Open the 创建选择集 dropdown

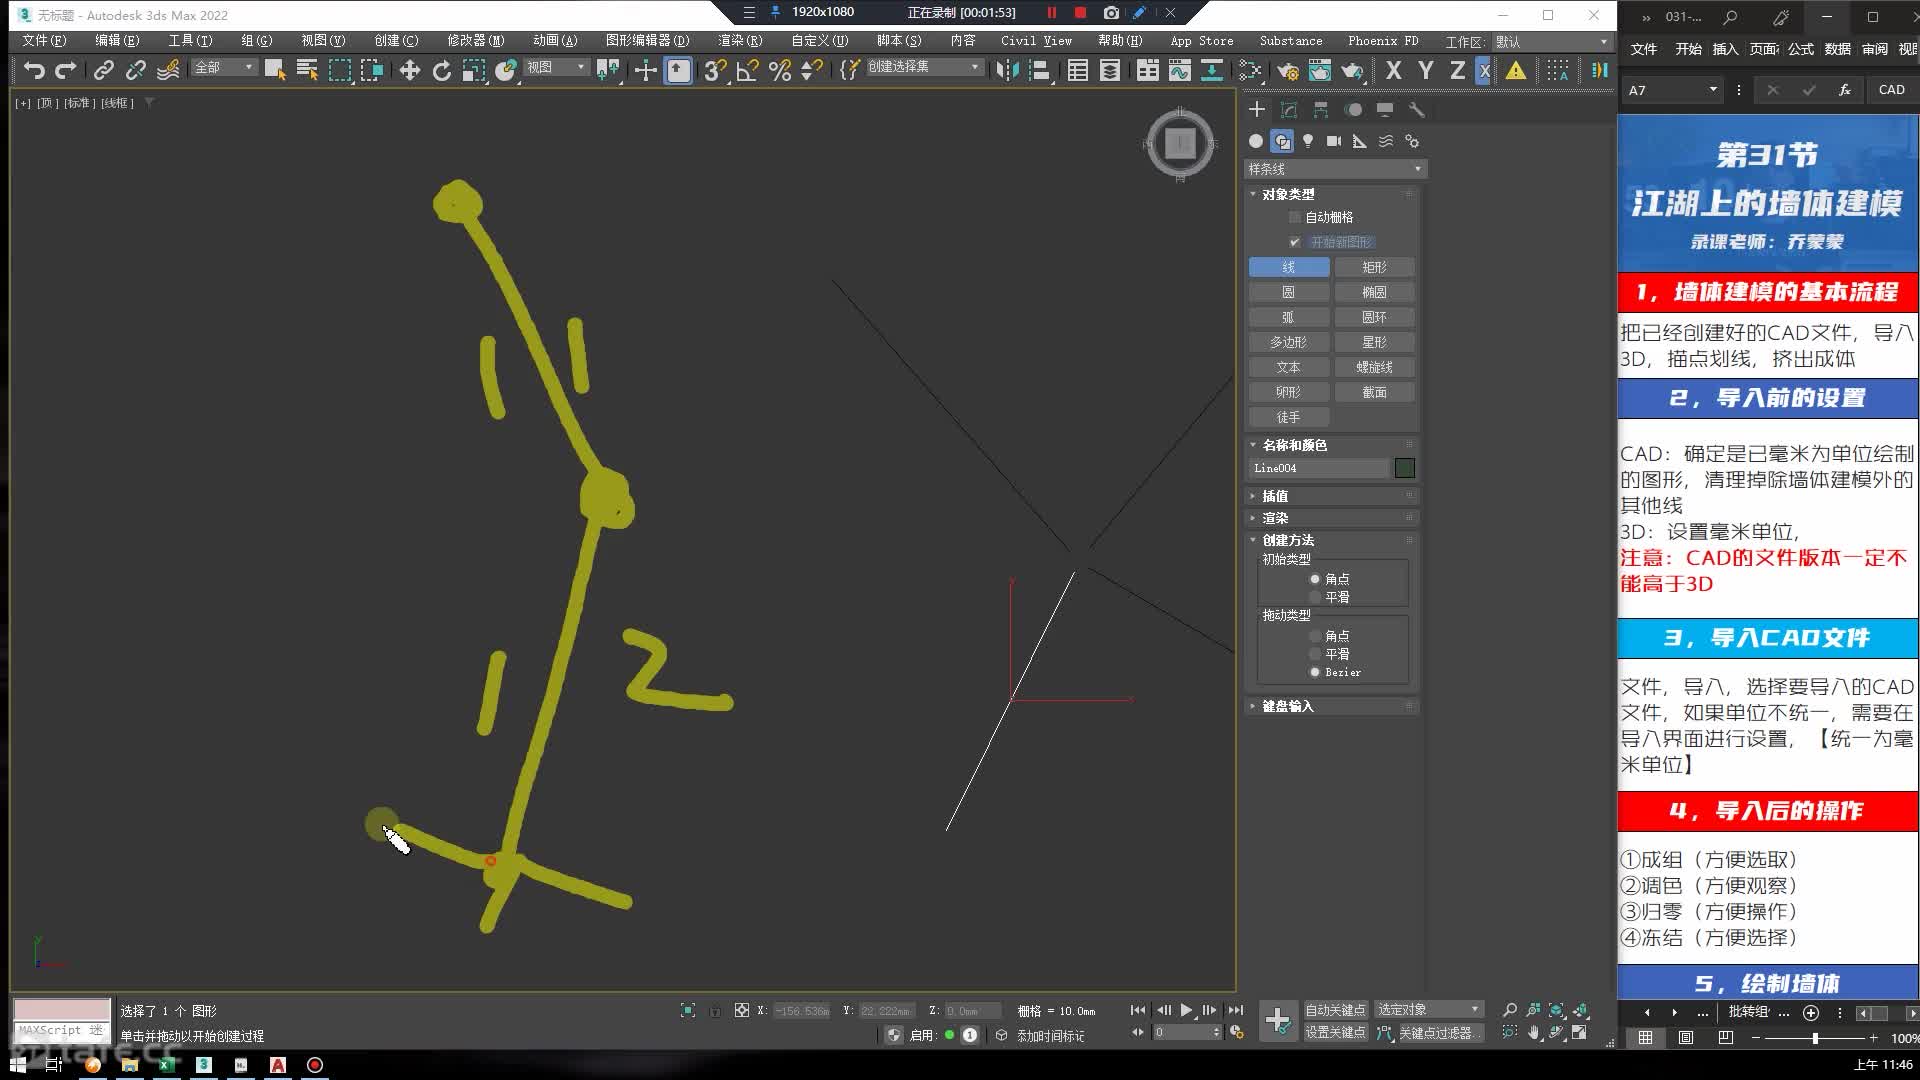point(923,66)
